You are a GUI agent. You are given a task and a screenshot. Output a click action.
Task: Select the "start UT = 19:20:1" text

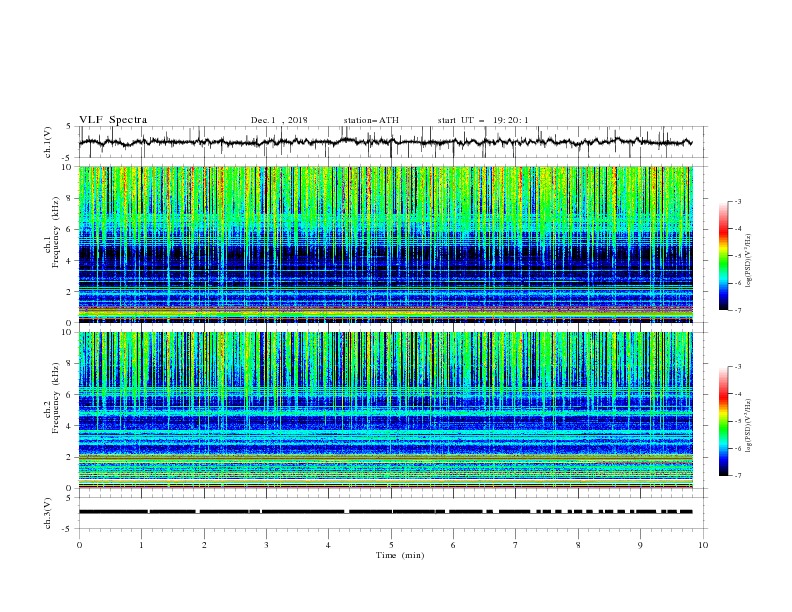click(x=483, y=120)
